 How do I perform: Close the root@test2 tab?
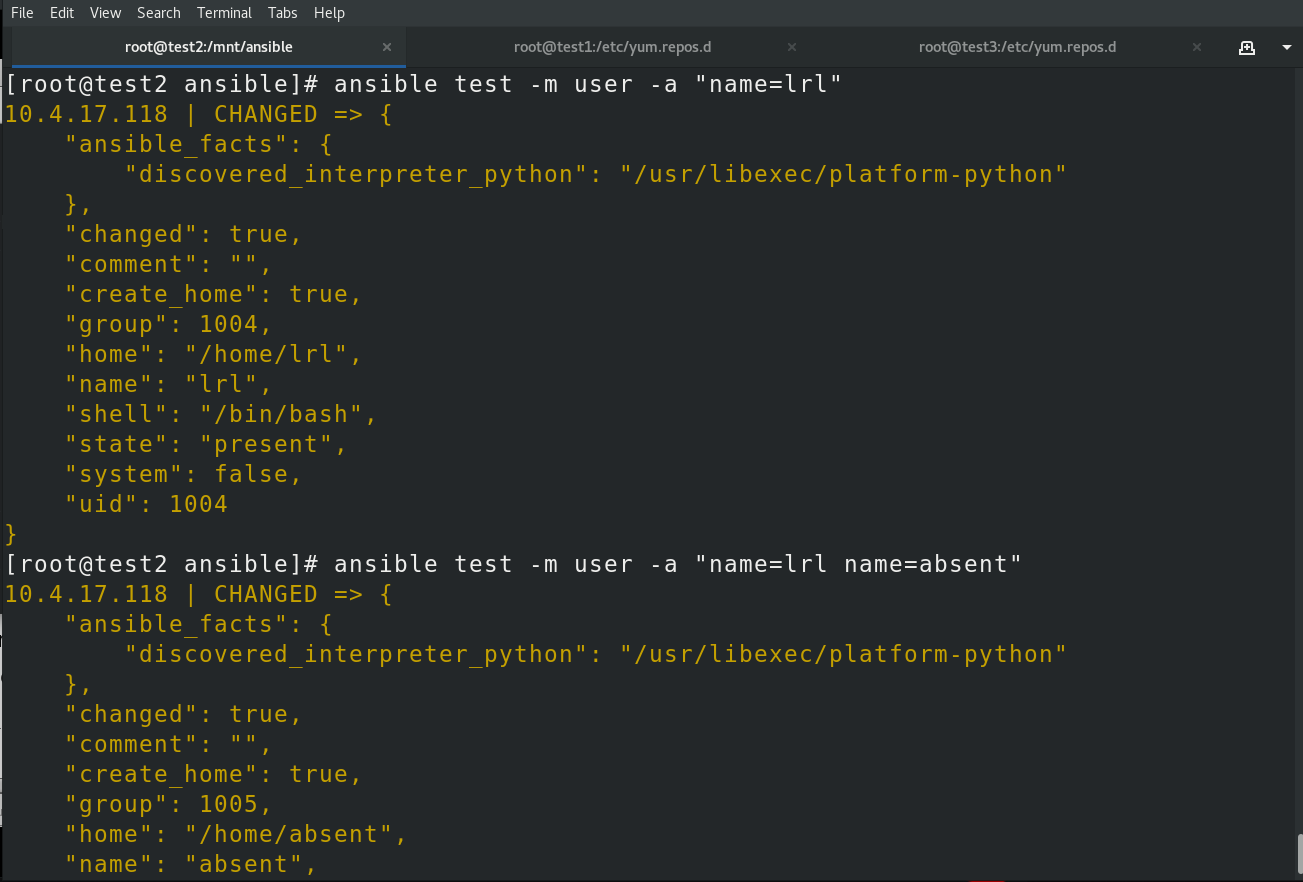(387, 47)
